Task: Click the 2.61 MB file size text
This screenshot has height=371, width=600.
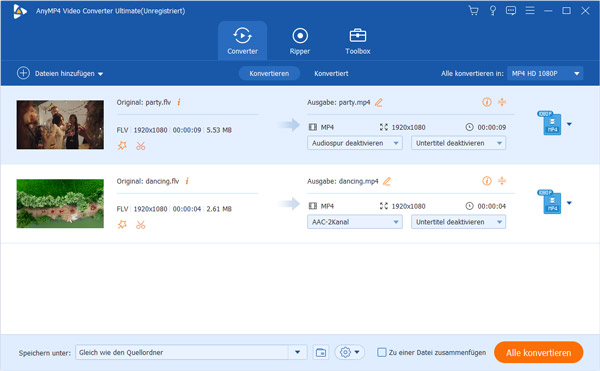Action: click(219, 209)
